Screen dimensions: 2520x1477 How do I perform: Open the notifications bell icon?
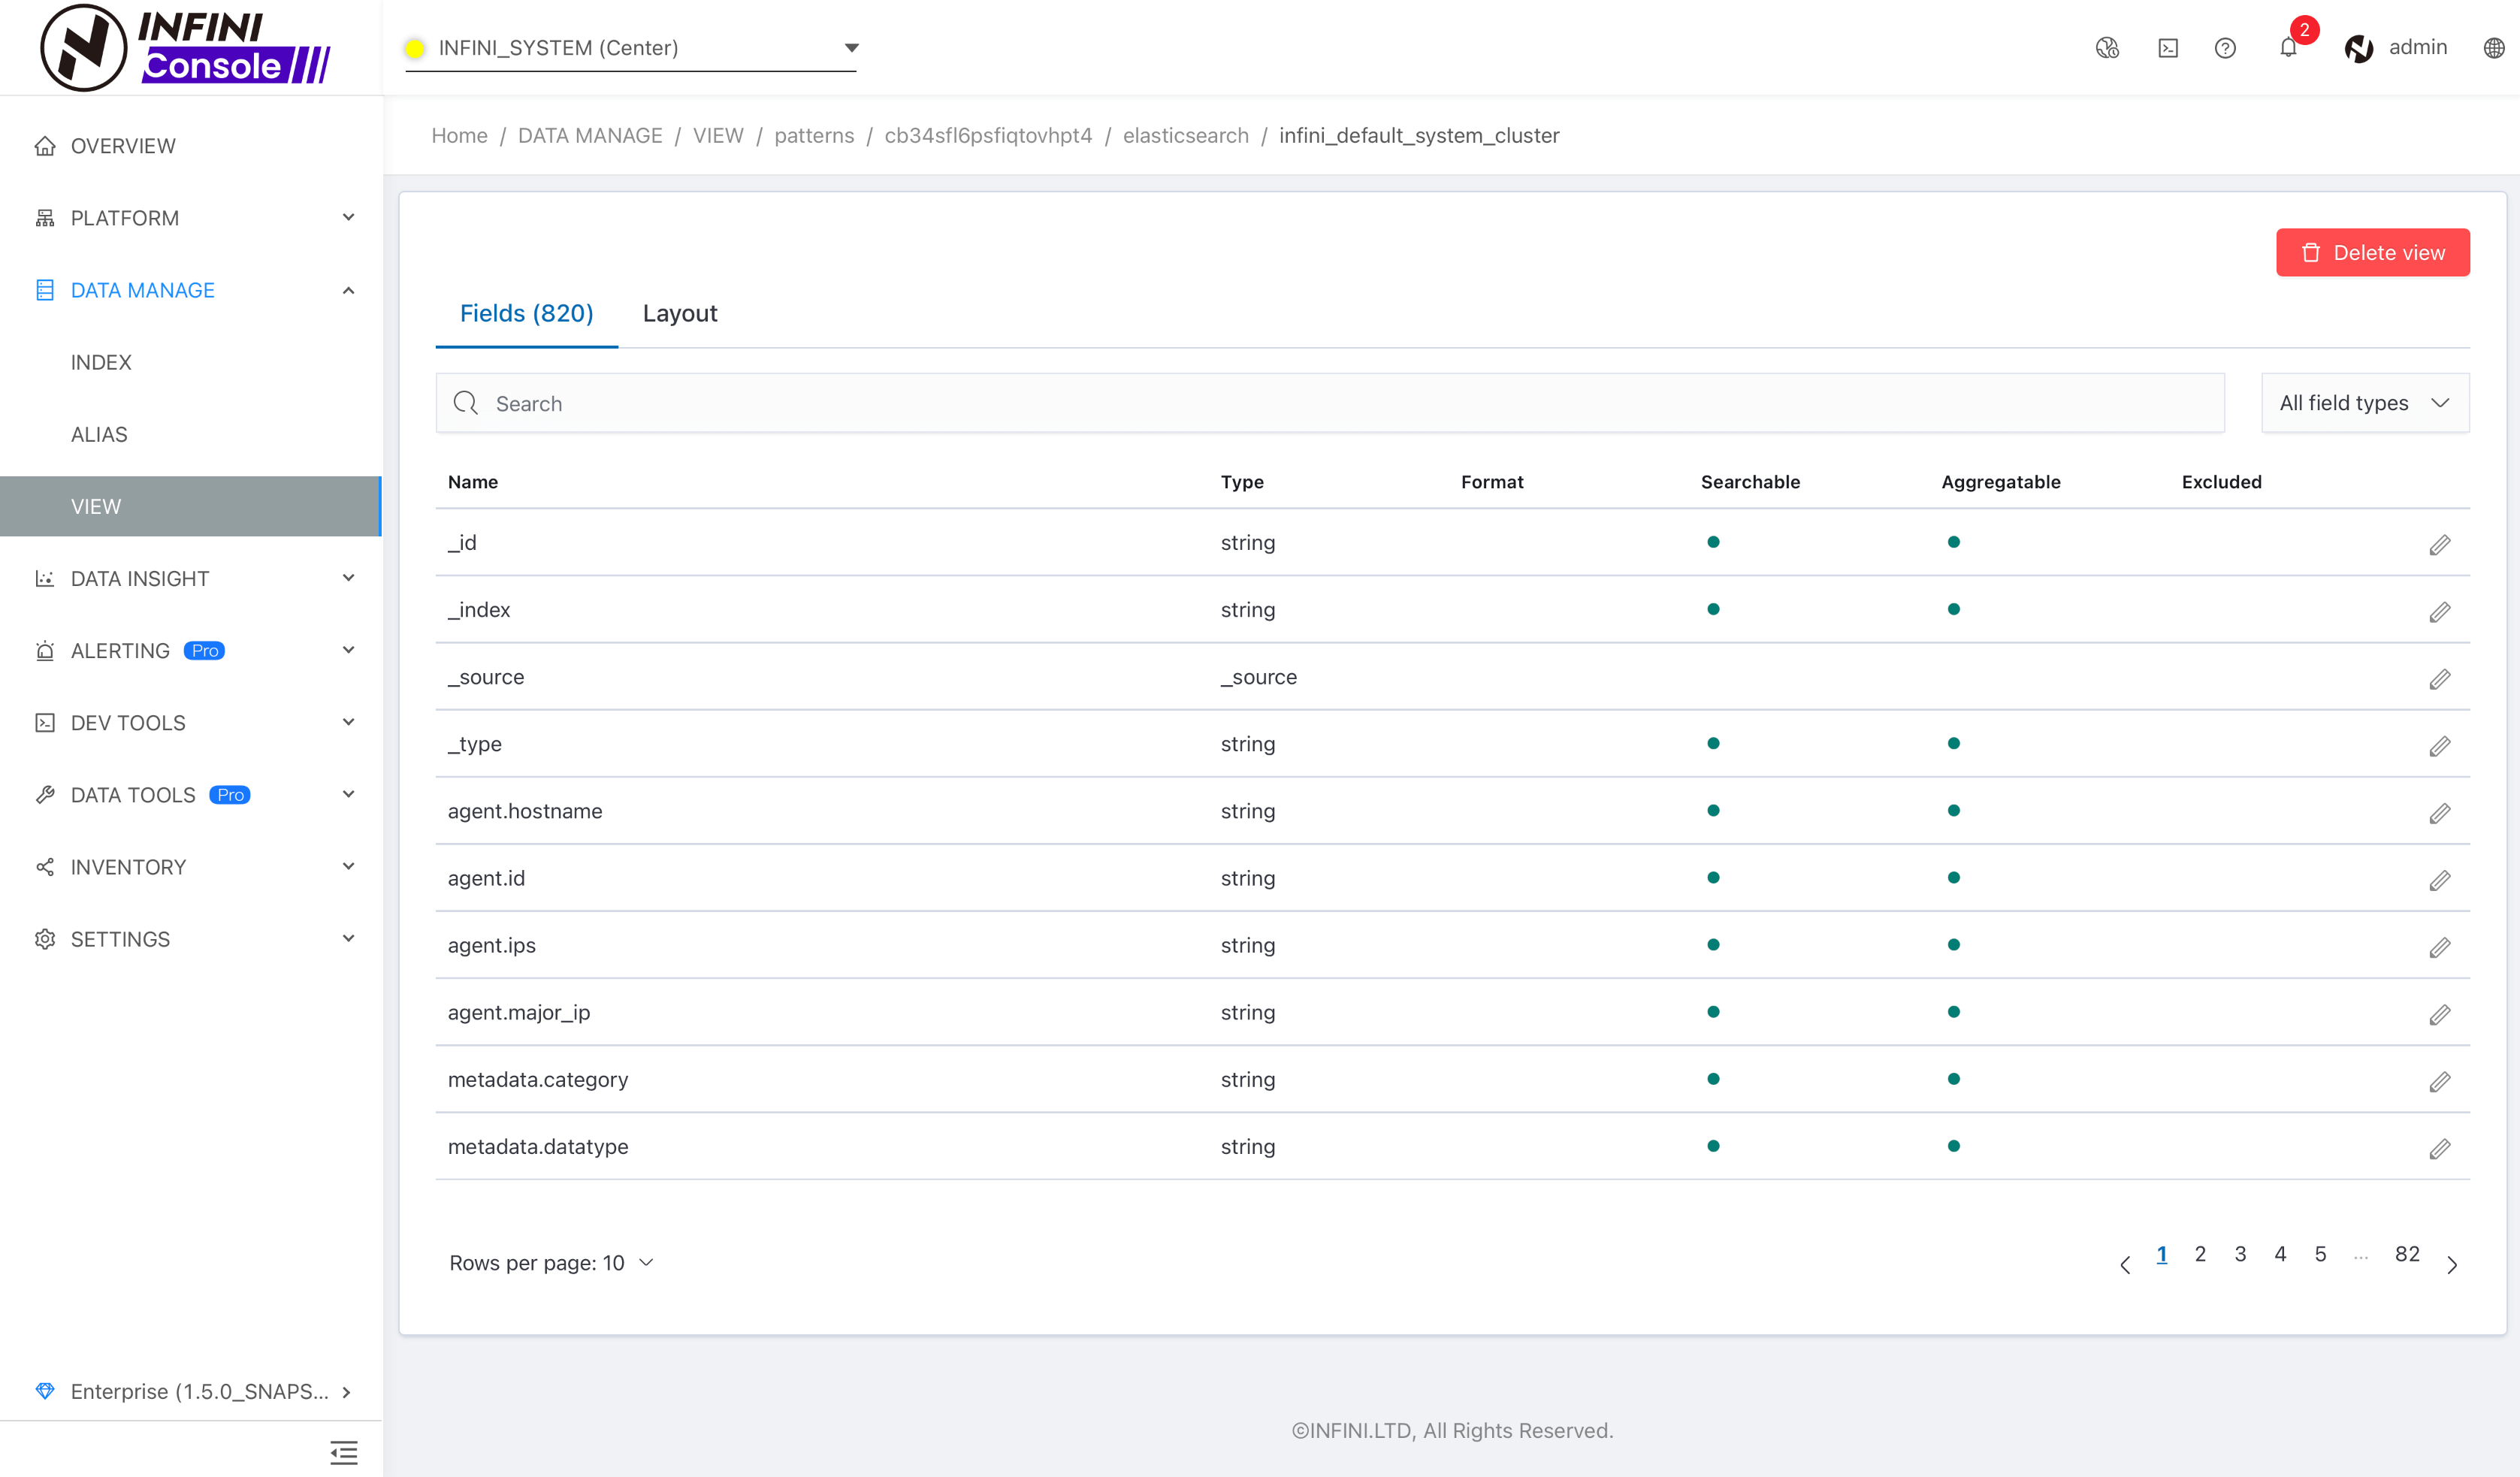tap(2288, 48)
